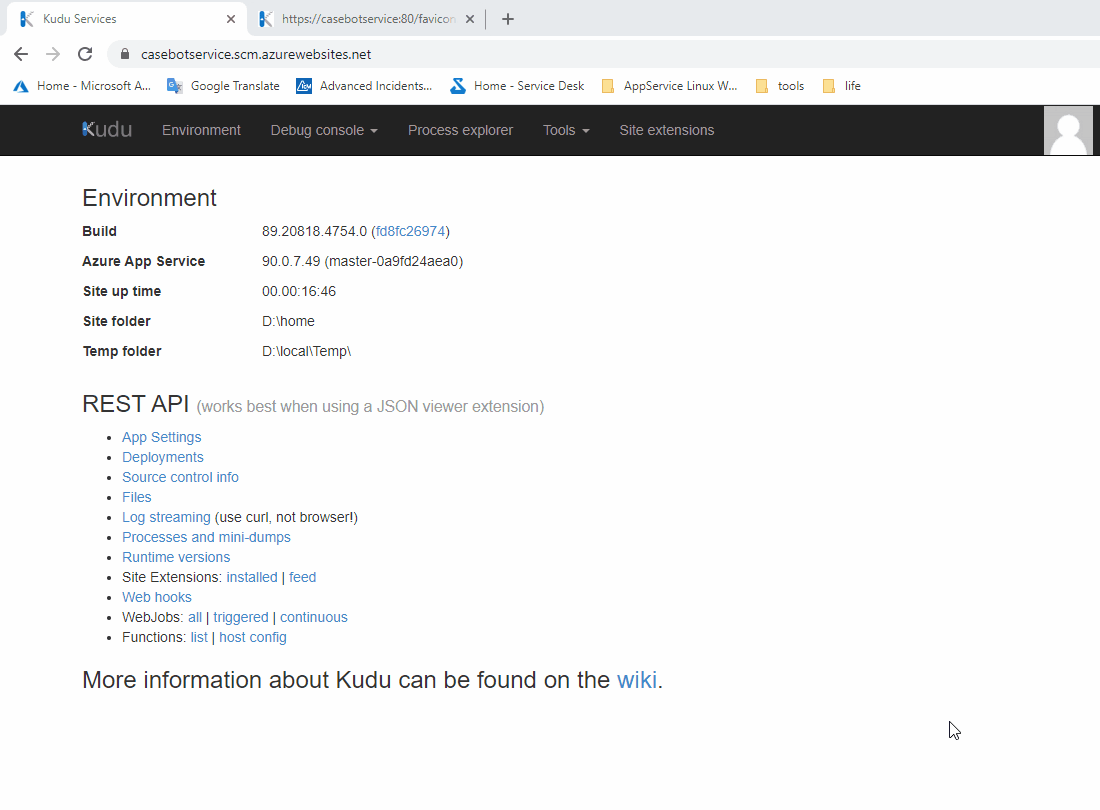
Task: View triggered WebJobs link
Action: point(240,617)
